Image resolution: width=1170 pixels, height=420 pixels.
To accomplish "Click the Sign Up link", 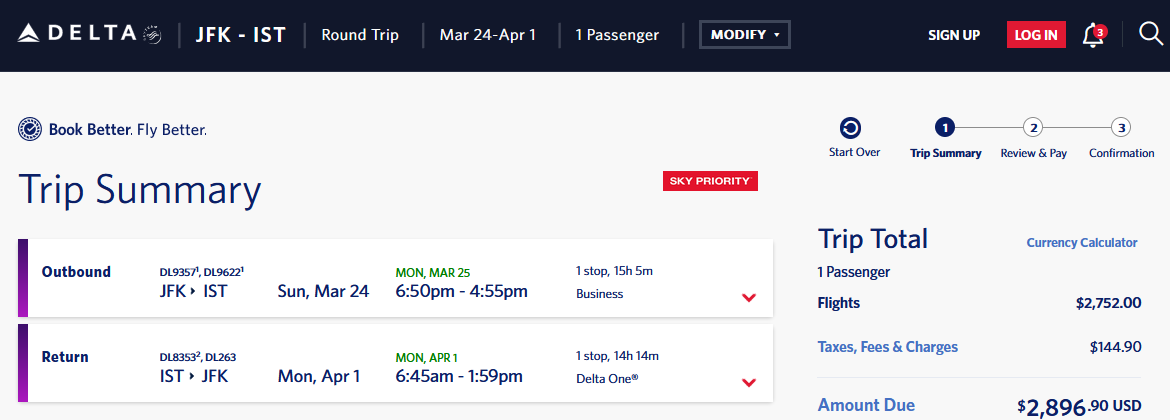I will [954, 35].
